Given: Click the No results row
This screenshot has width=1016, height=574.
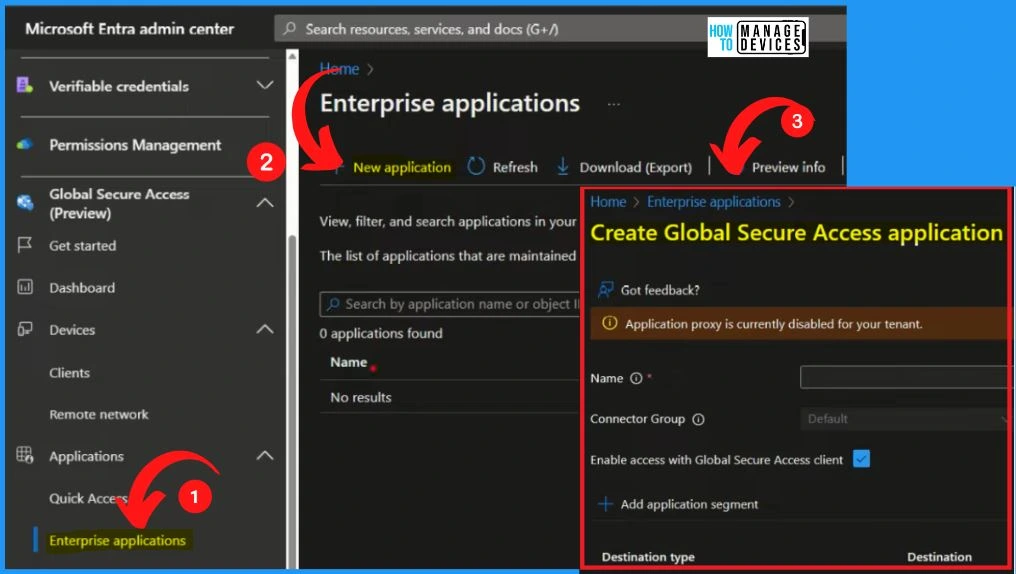Looking at the screenshot, I should pos(450,397).
